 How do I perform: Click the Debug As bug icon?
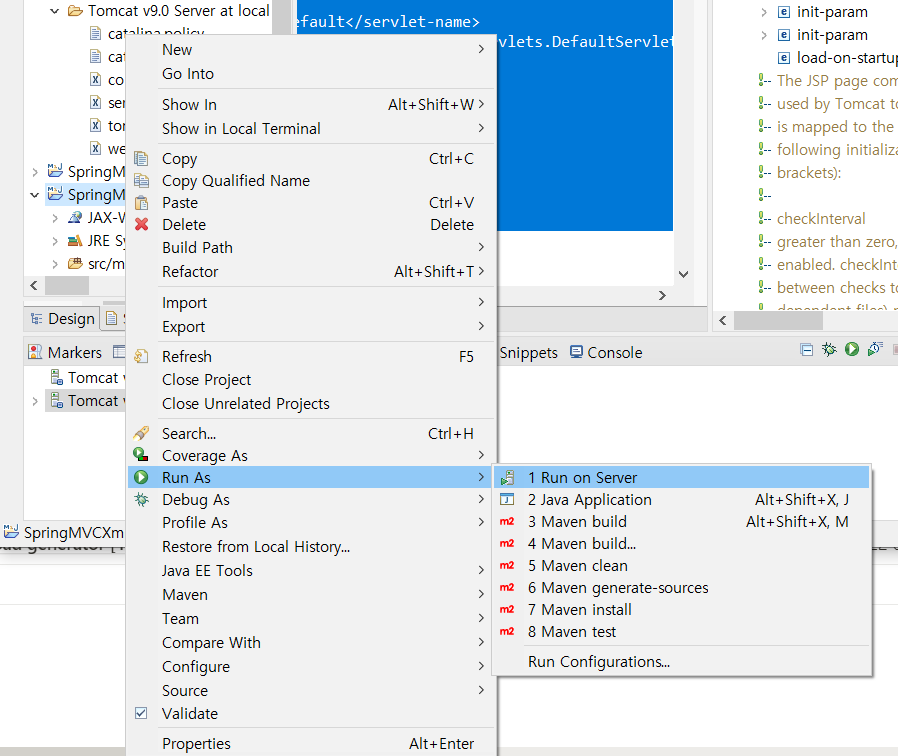click(x=141, y=499)
